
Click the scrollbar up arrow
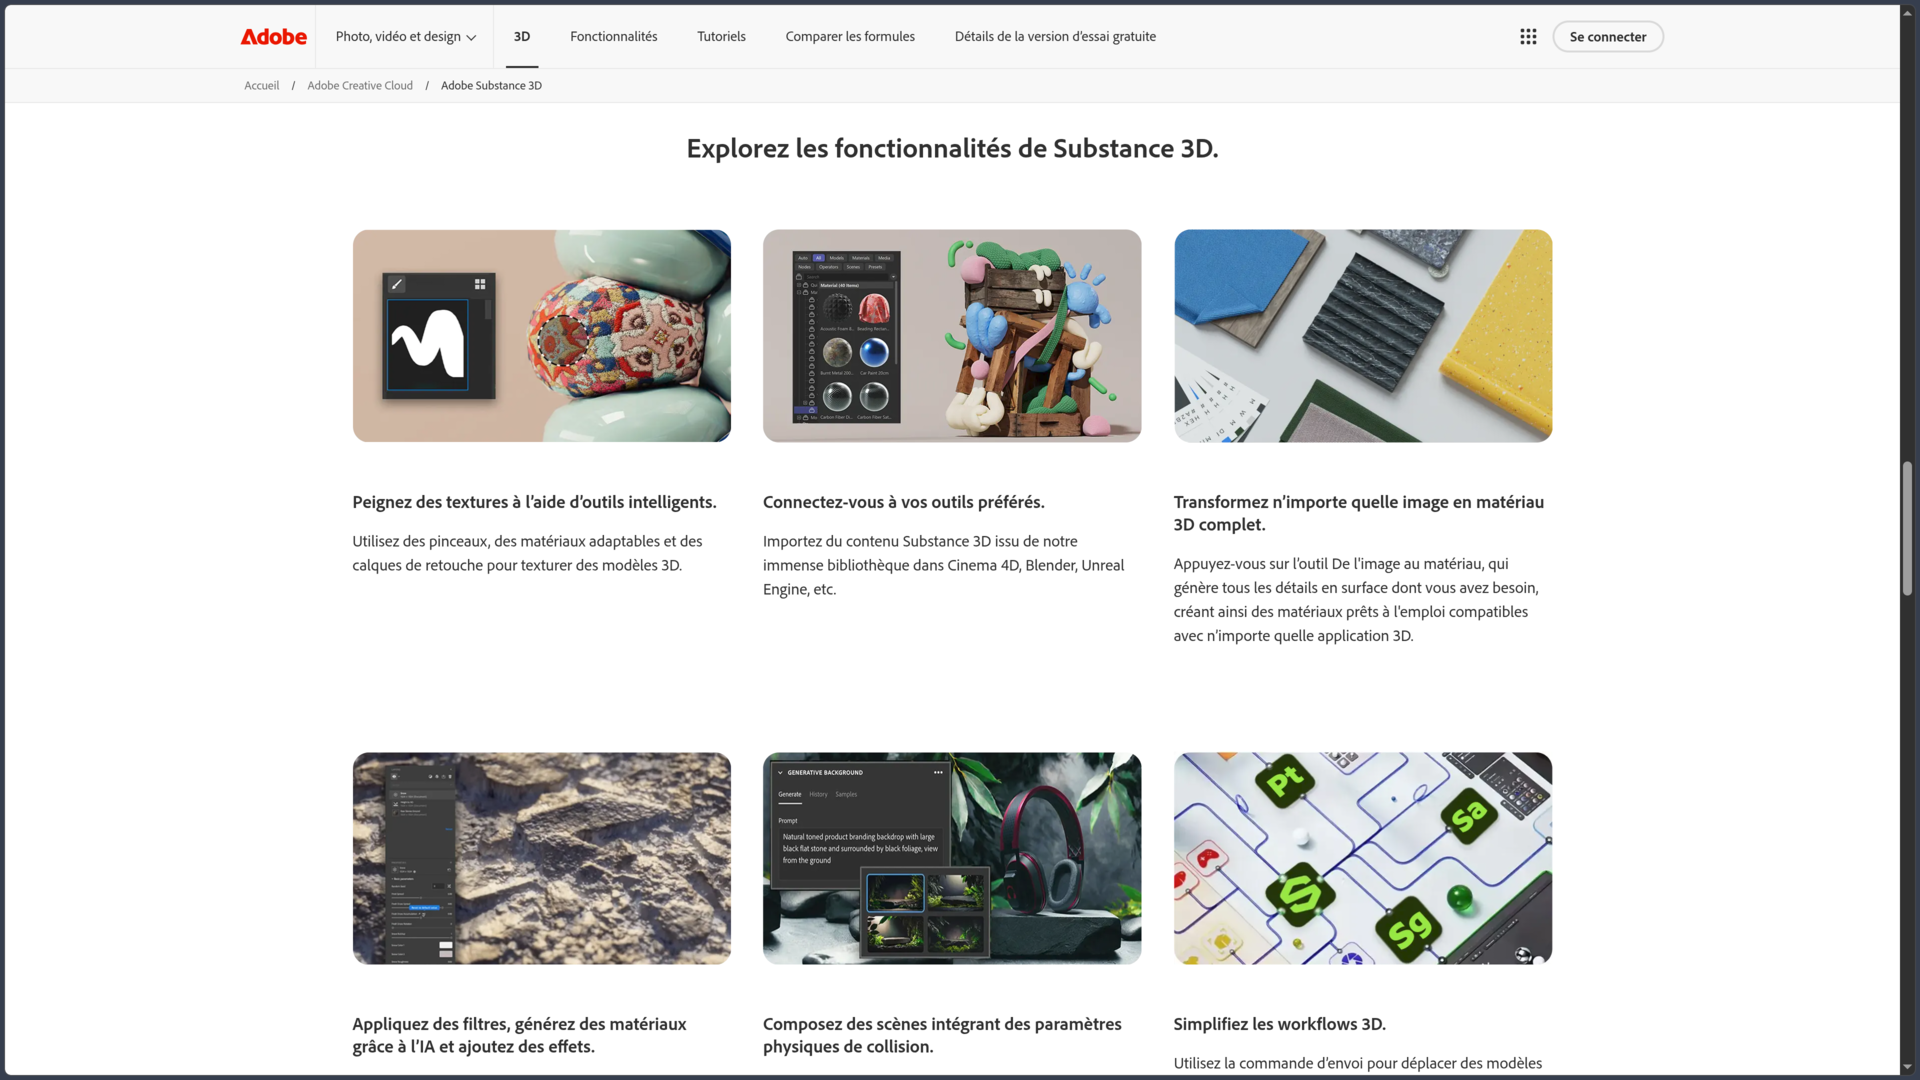click(x=1908, y=12)
